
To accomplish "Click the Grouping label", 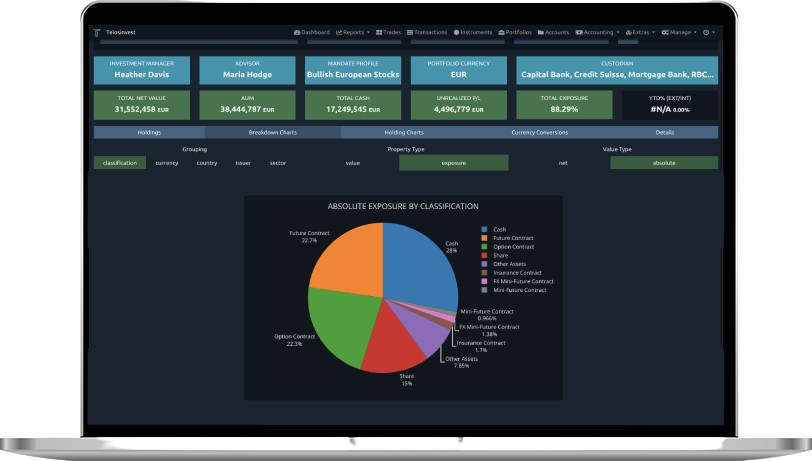I will (x=195, y=149).
